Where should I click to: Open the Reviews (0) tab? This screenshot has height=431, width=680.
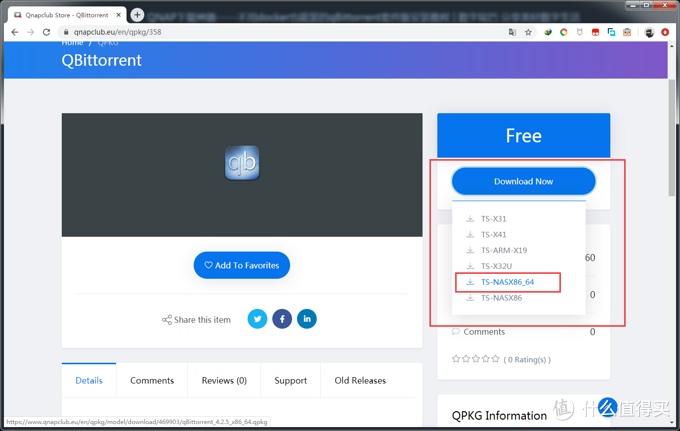coord(224,380)
